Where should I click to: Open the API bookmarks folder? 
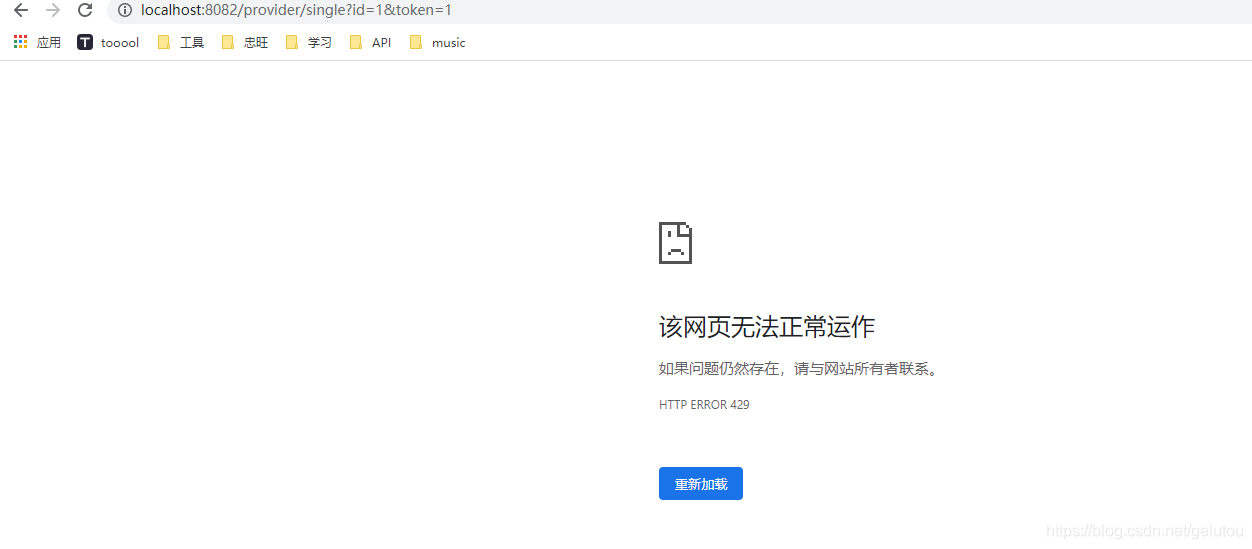[371, 42]
